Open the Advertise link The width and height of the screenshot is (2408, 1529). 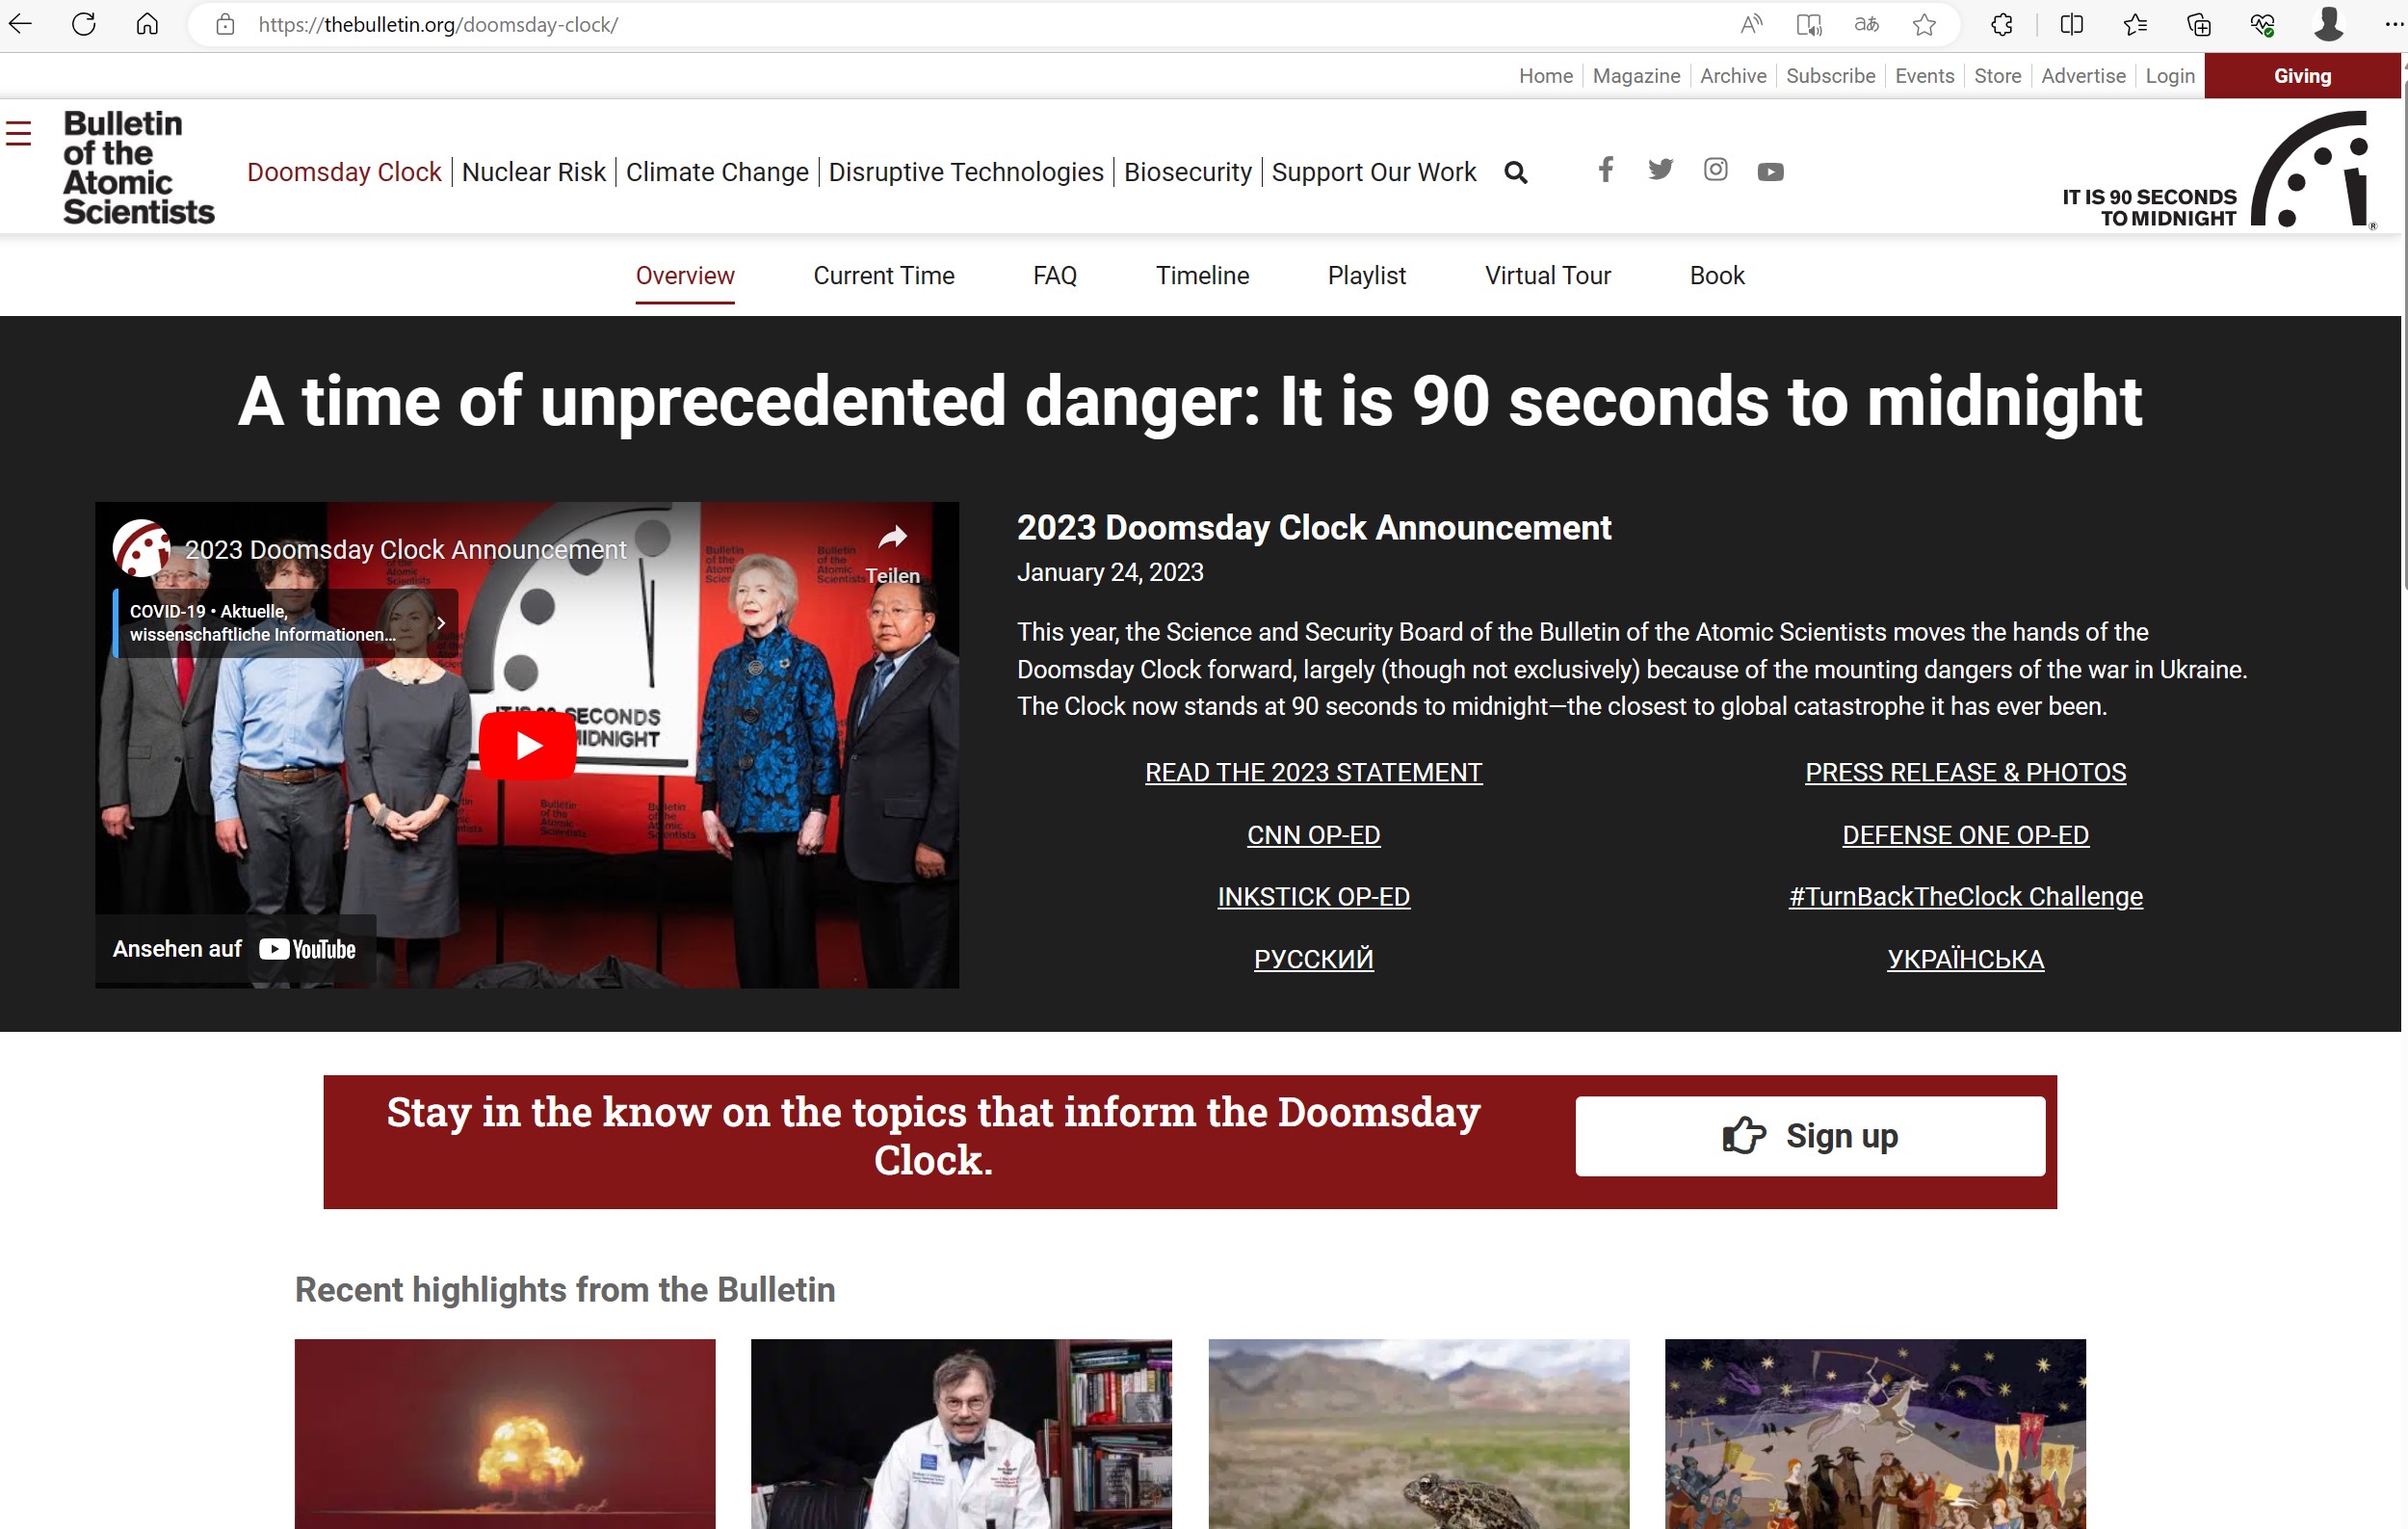click(2083, 76)
